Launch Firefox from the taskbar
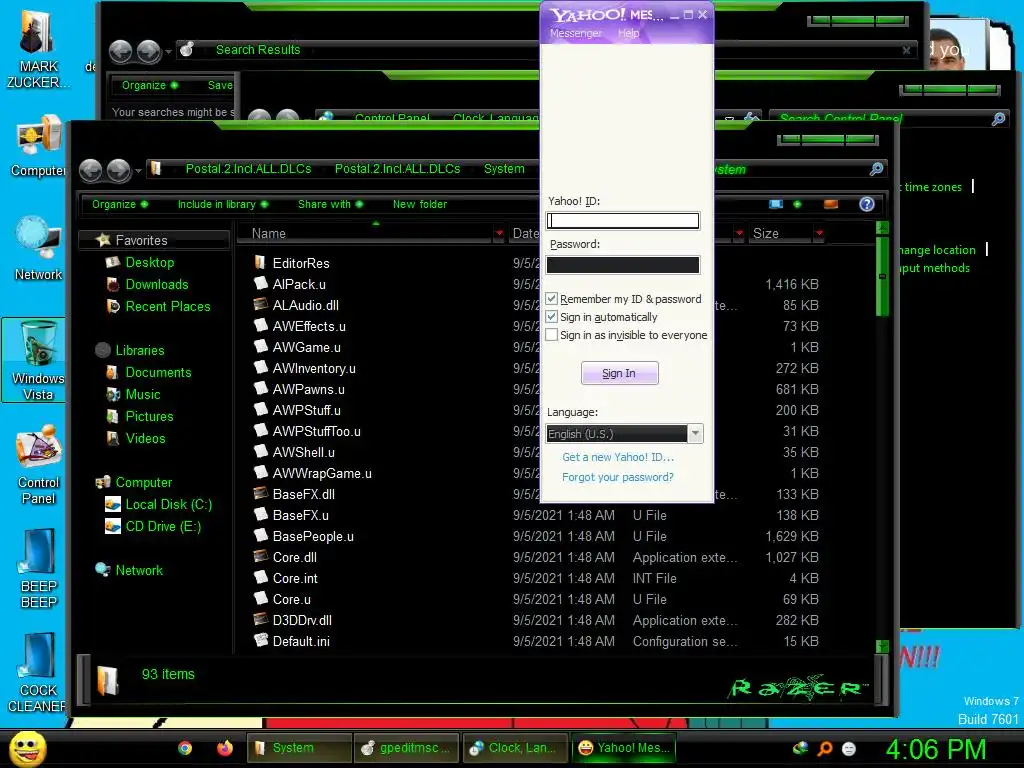1024x768 pixels. (224, 748)
